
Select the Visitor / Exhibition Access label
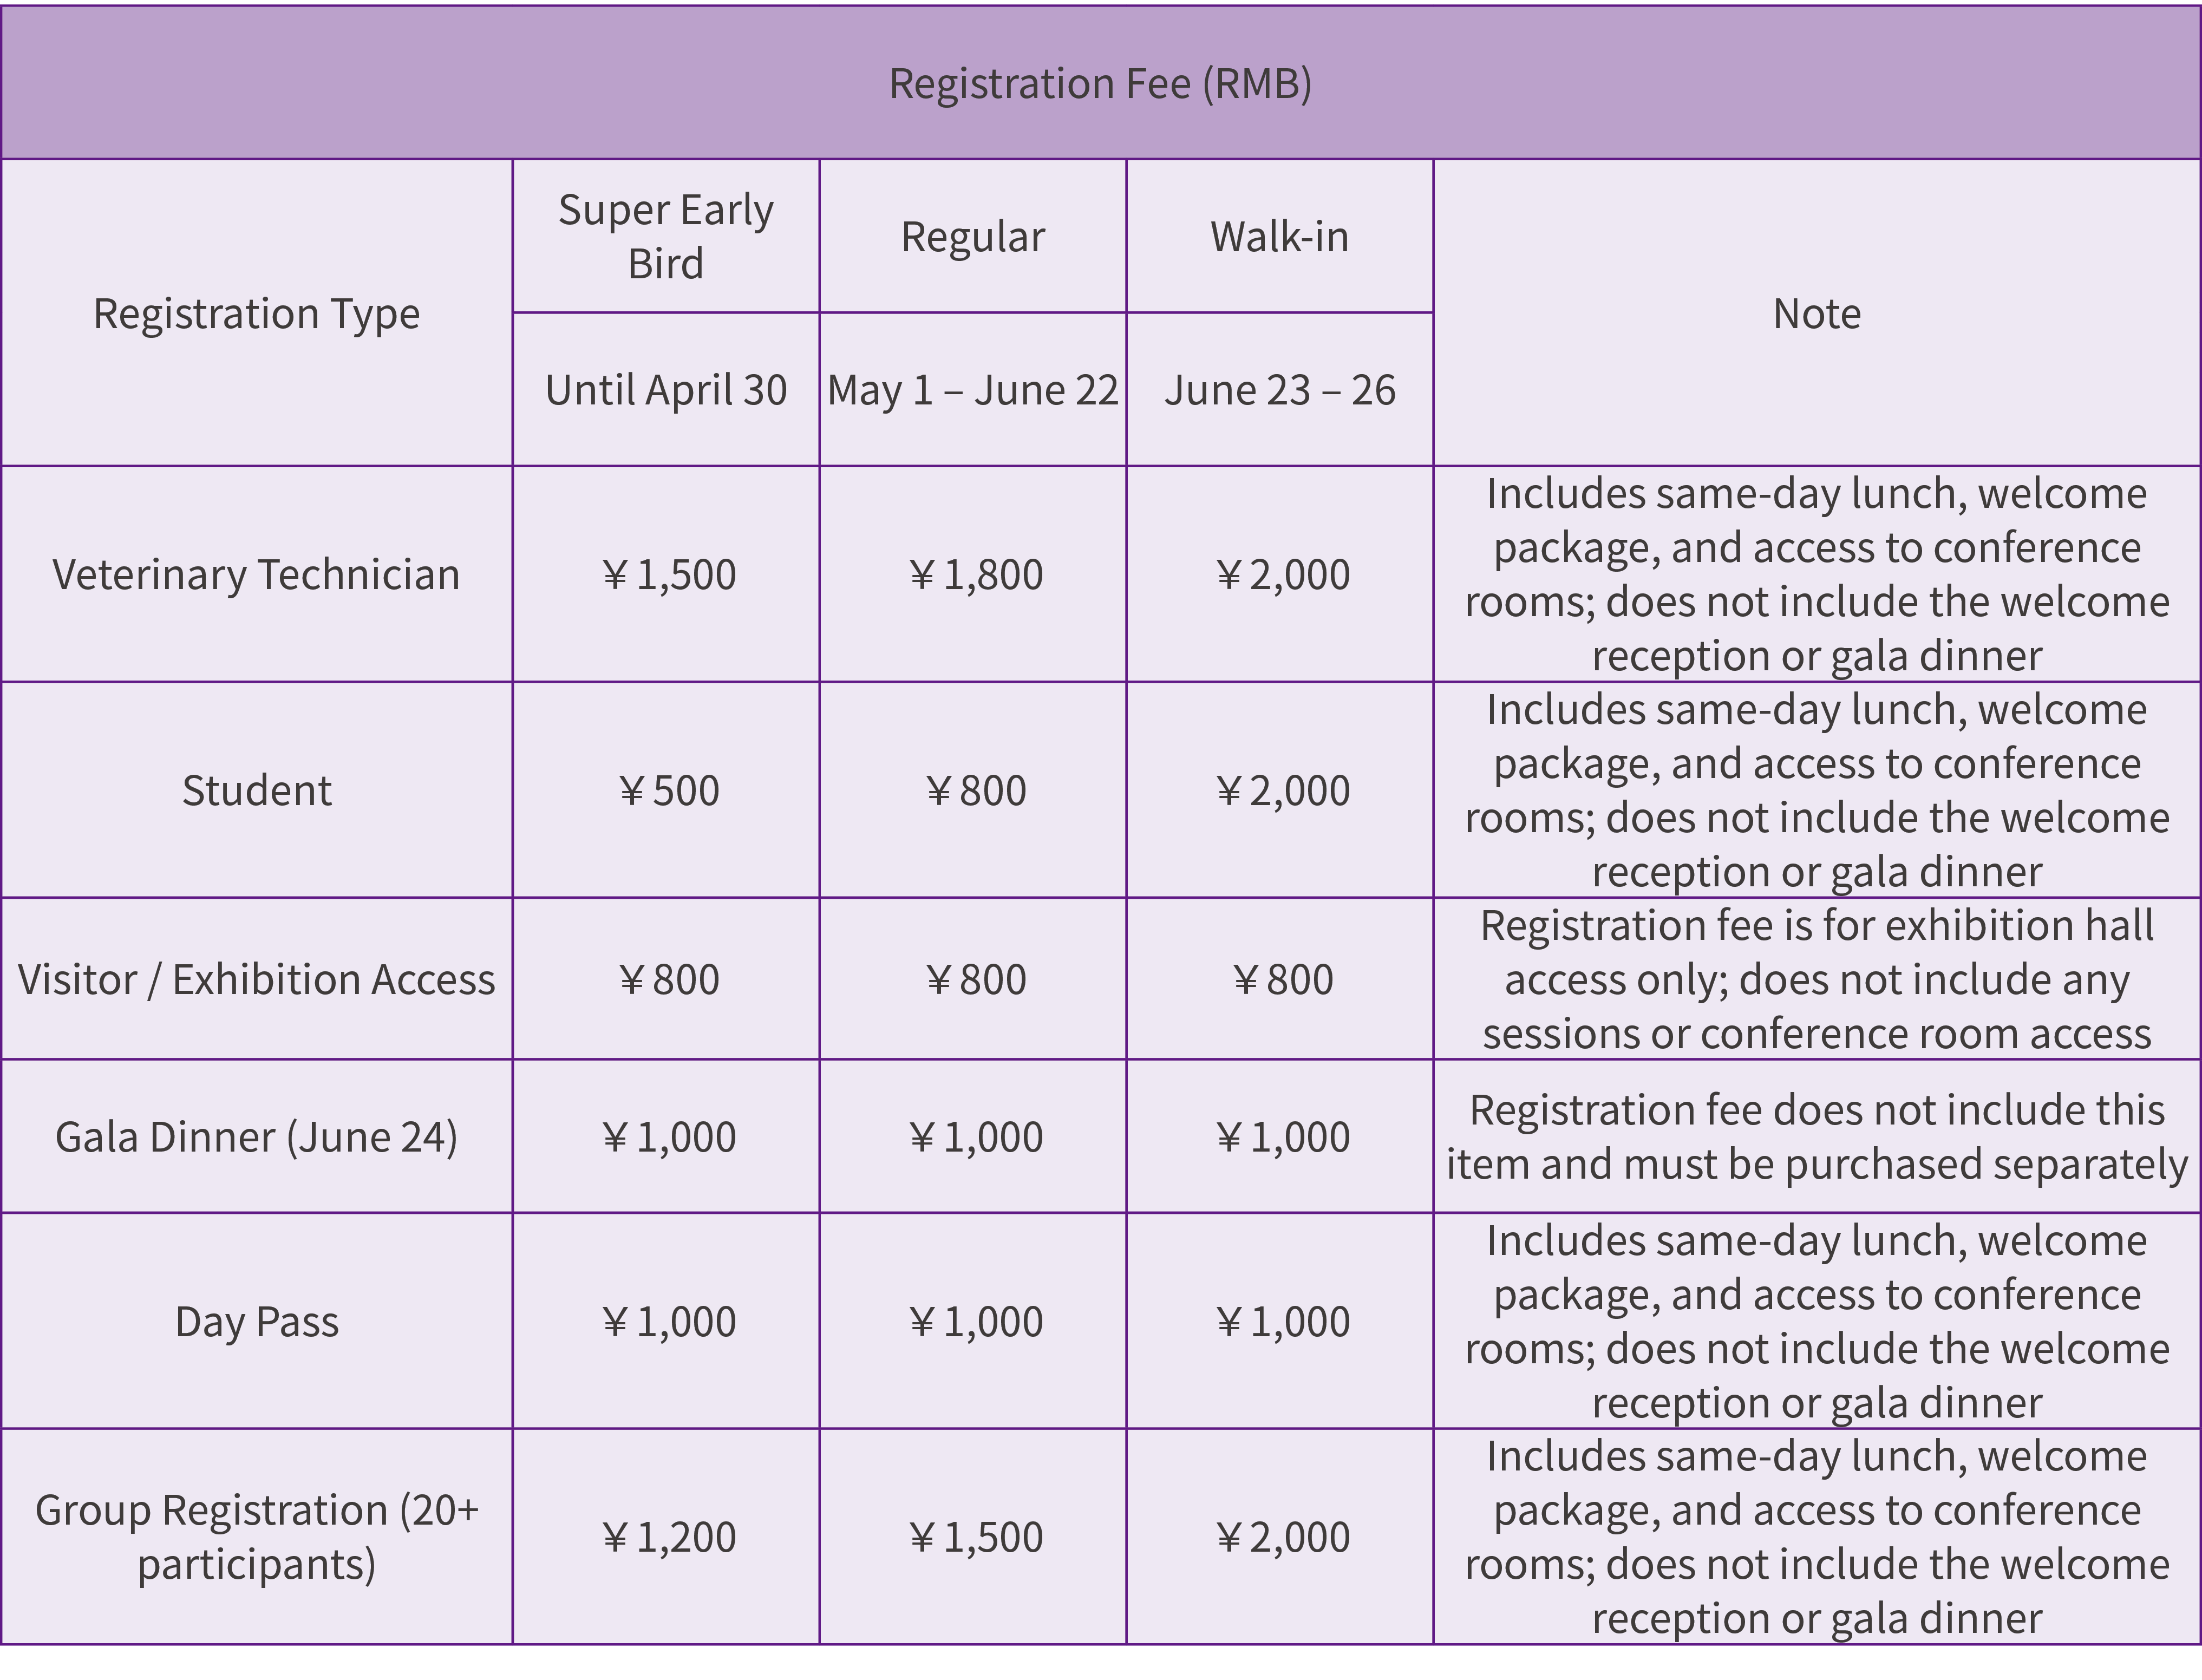pos(256,980)
